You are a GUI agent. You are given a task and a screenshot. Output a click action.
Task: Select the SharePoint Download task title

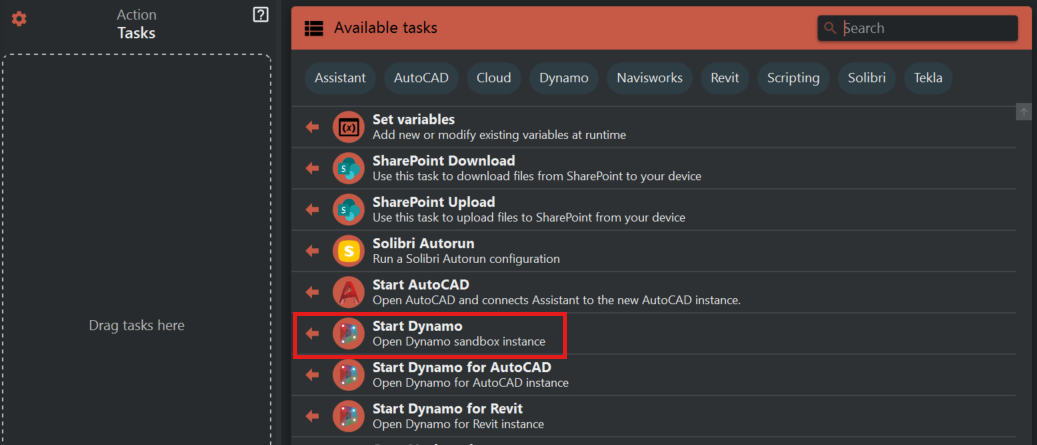(444, 161)
